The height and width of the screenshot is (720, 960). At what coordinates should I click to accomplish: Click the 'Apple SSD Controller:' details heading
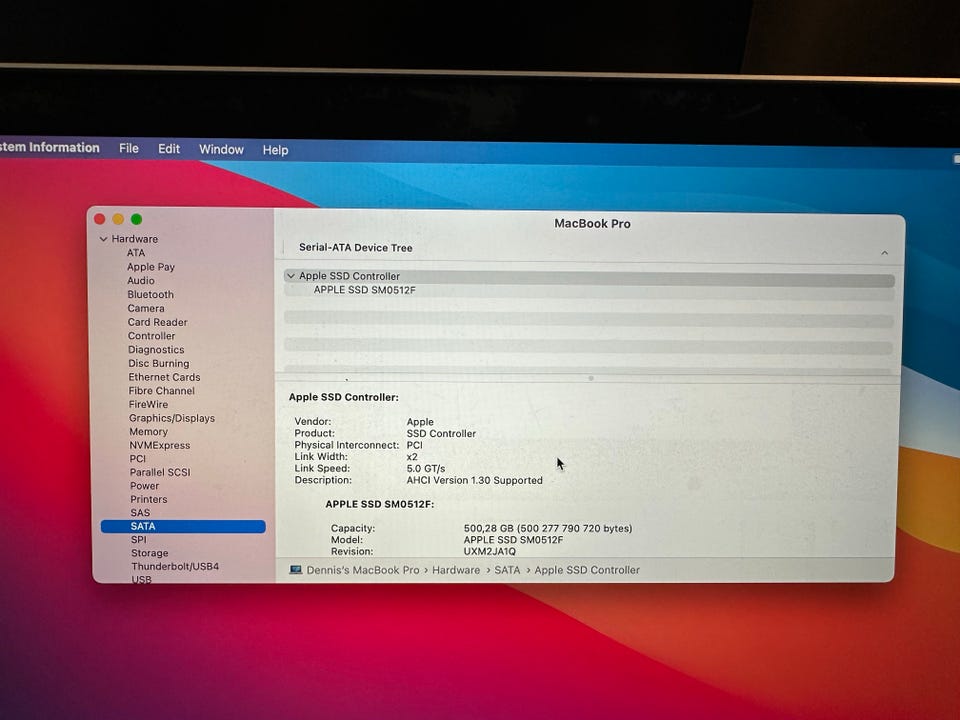click(x=344, y=397)
